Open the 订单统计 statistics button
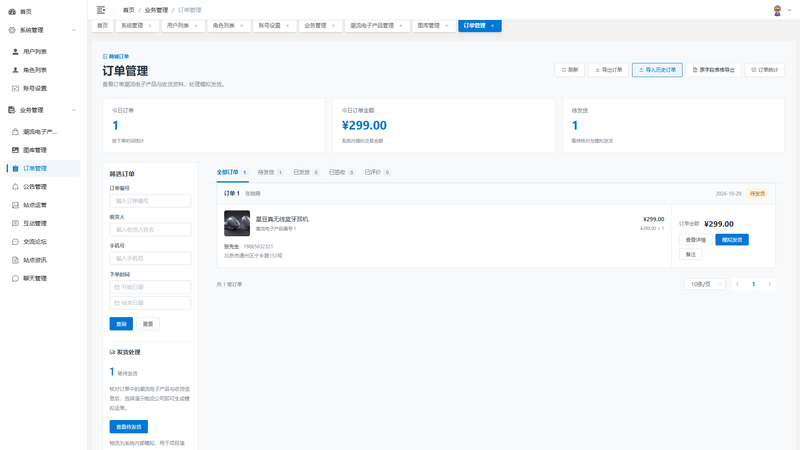800x450 pixels. click(x=764, y=70)
